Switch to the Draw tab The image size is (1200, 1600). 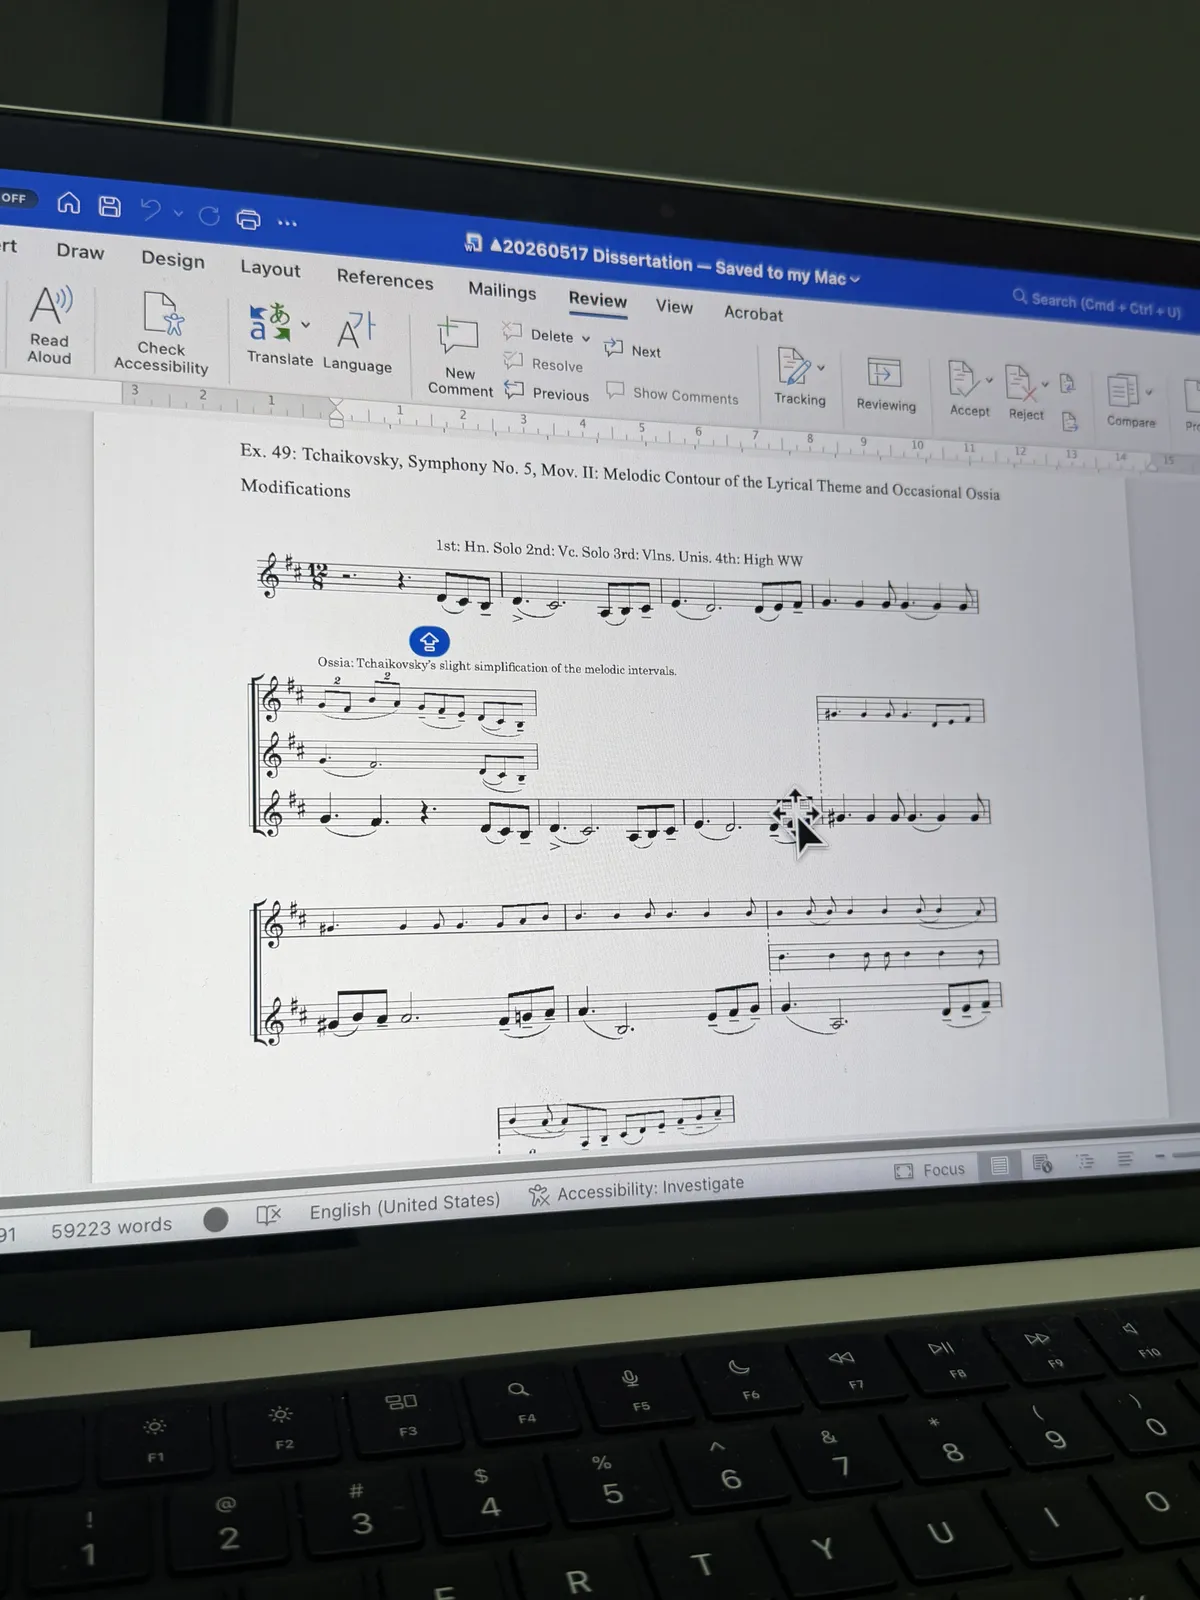pyautogui.click(x=80, y=251)
